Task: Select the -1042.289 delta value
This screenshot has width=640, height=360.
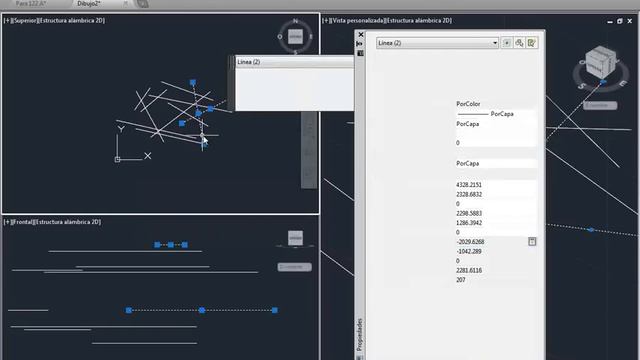Action: pyautogui.click(x=469, y=251)
